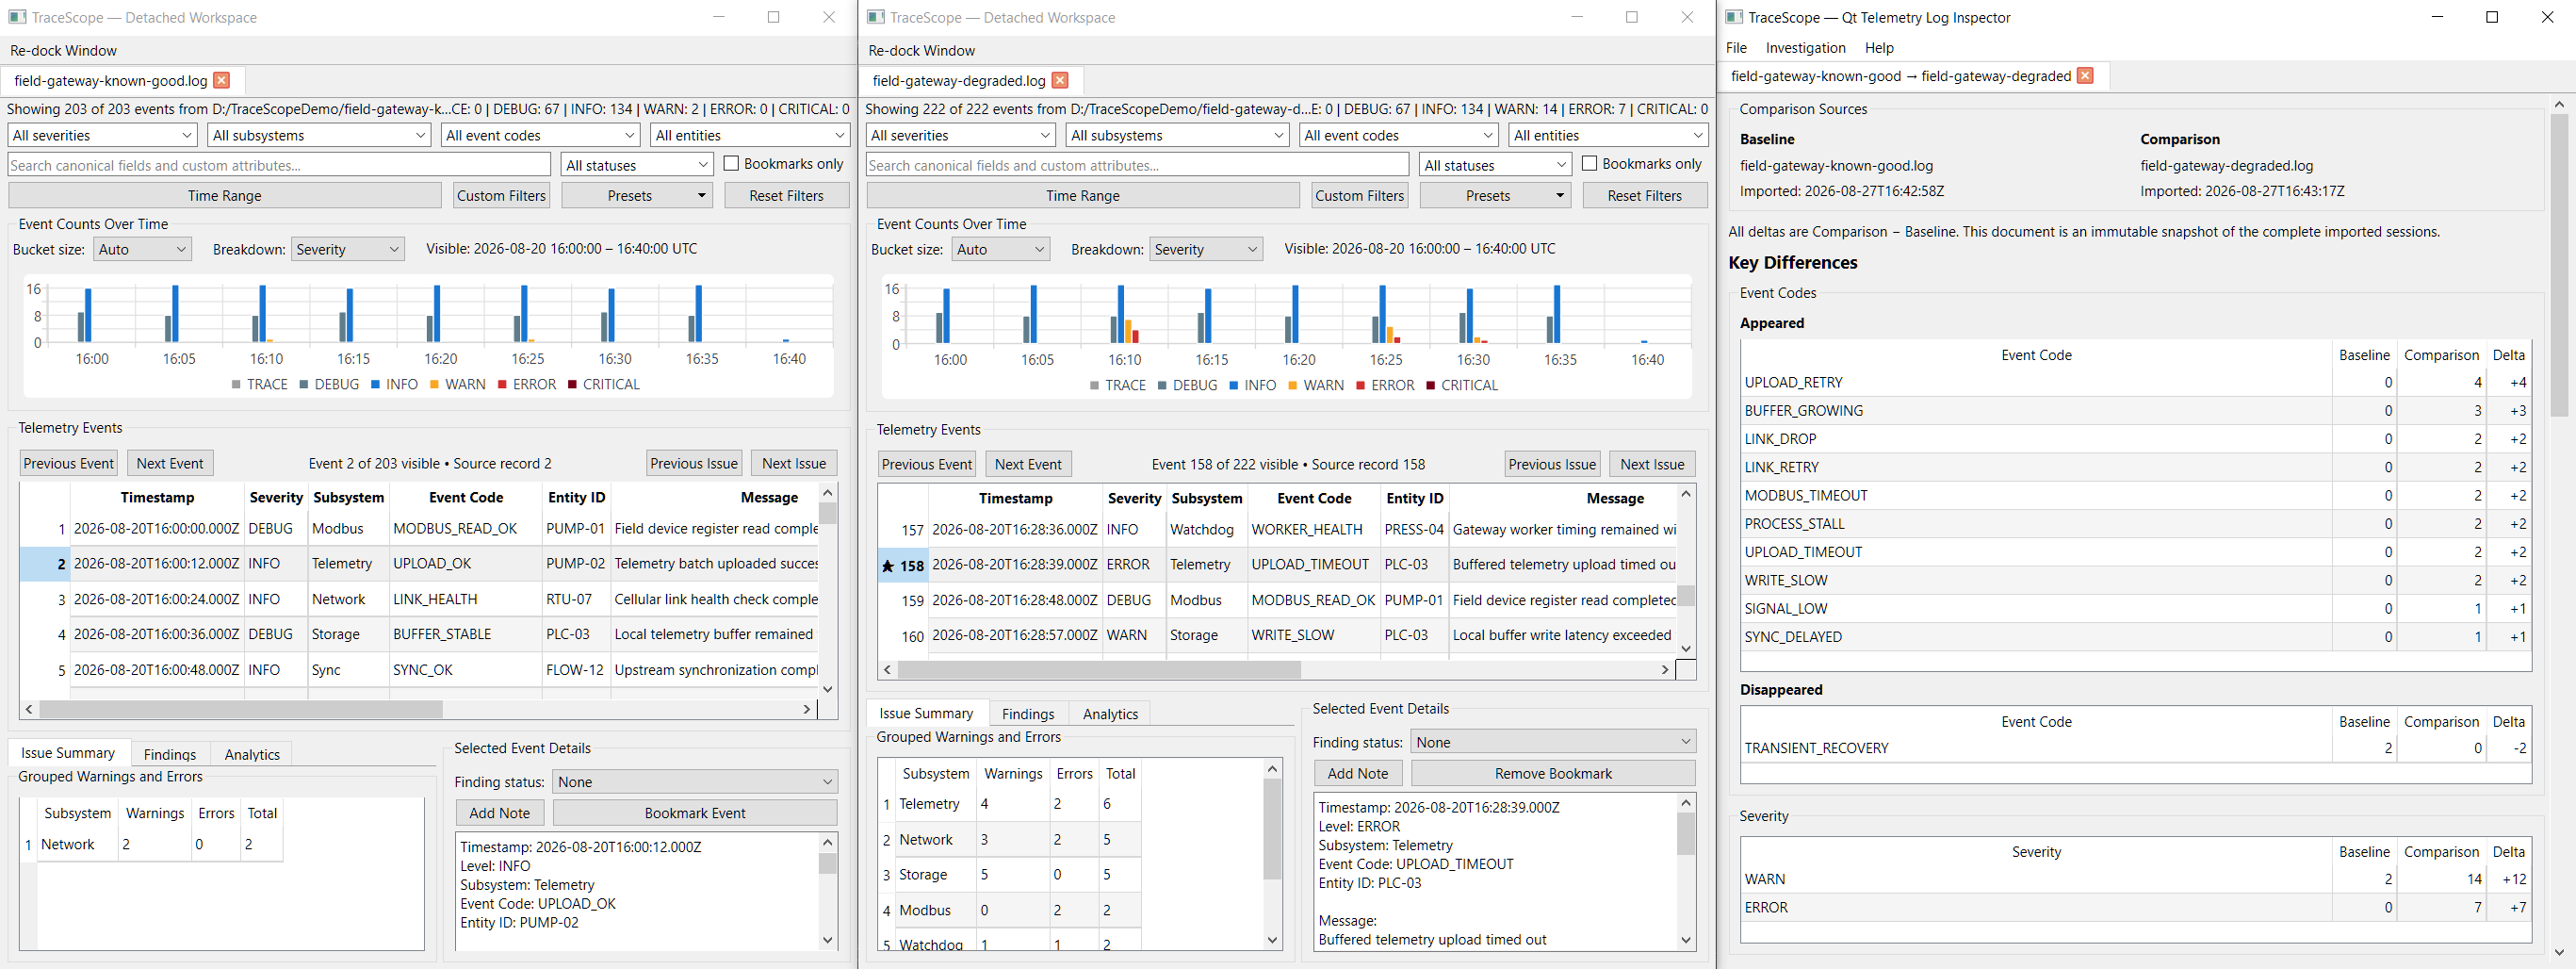Click Previous Event in the degraded window
Image resolution: width=2576 pixels, height=969 pixels.
point(927,465)
